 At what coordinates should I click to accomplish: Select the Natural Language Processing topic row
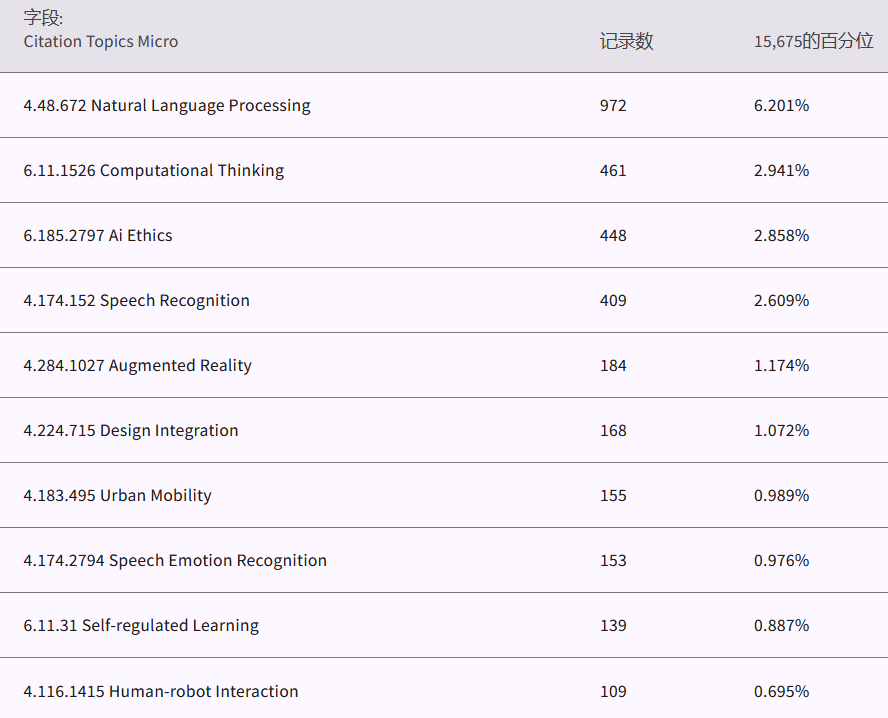167,105
